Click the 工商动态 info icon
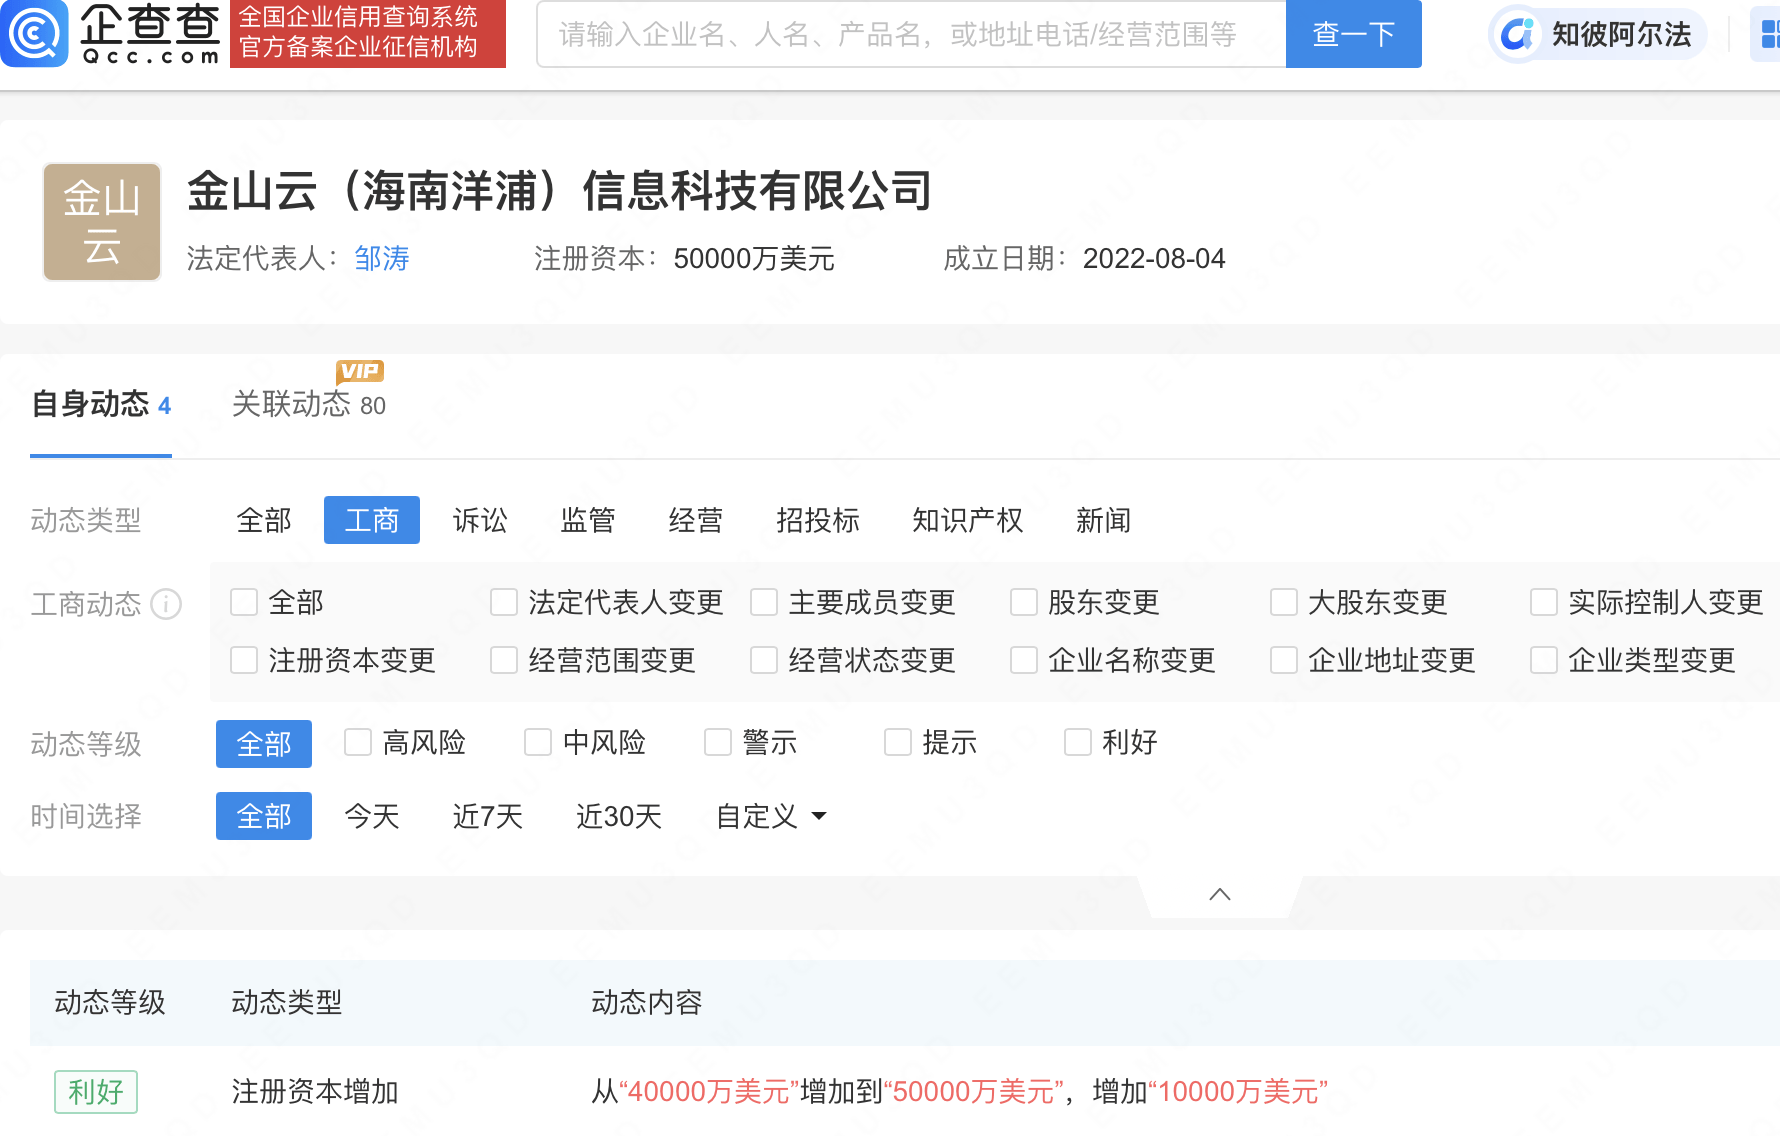The height and width of the screenshot is (1136, 1780). pyautogui.click(x=166, y=604)
